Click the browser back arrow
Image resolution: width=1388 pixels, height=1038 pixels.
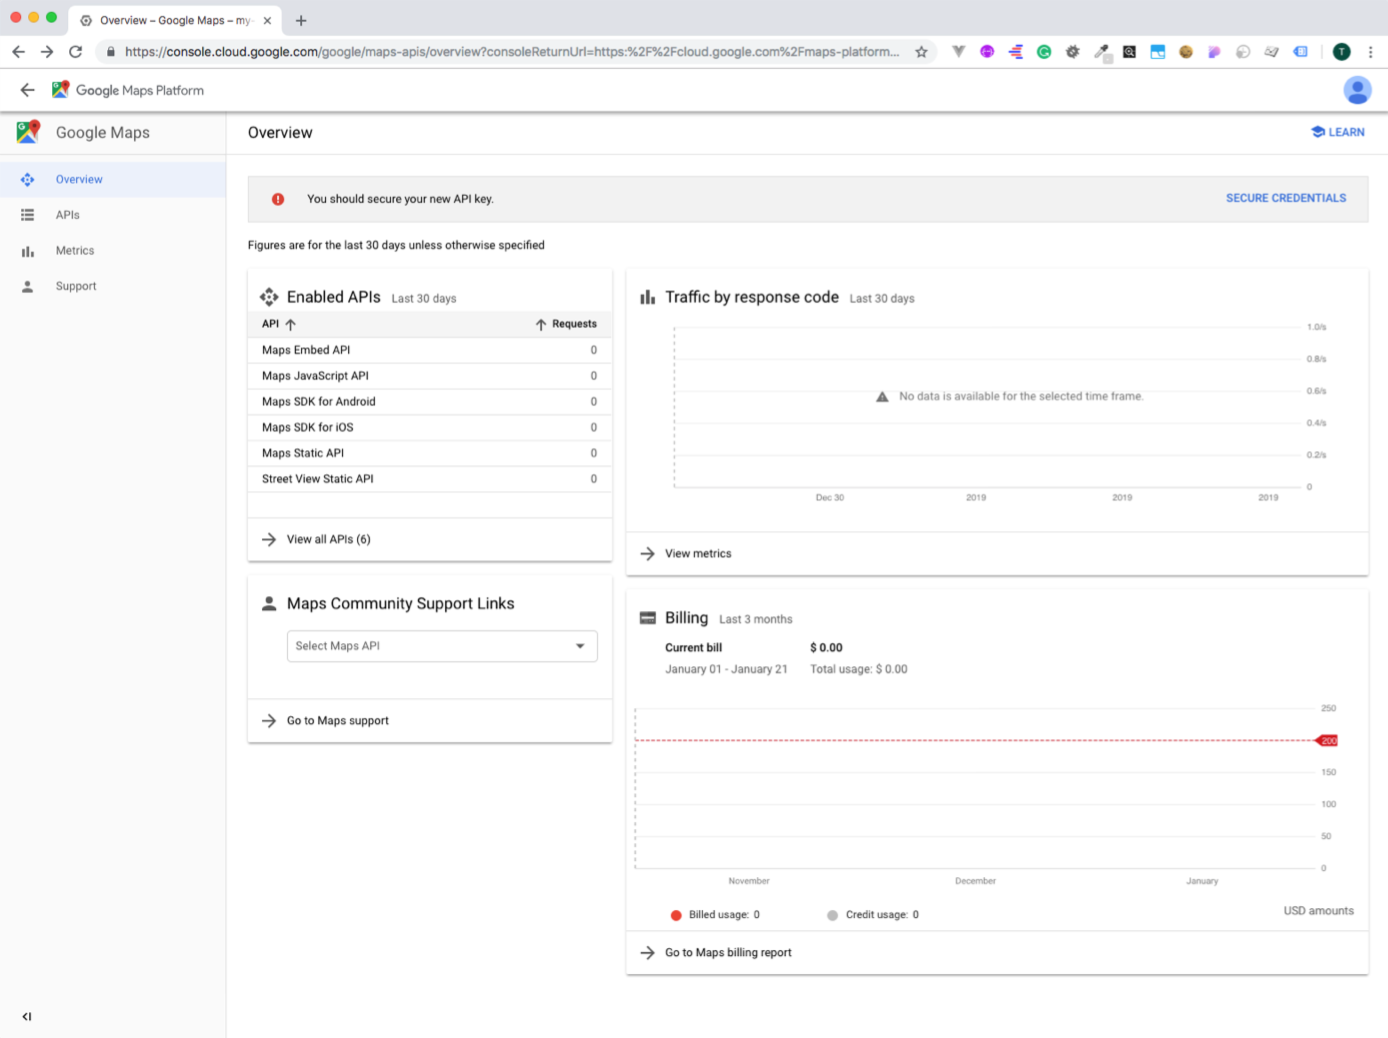(x=18, y=52)
